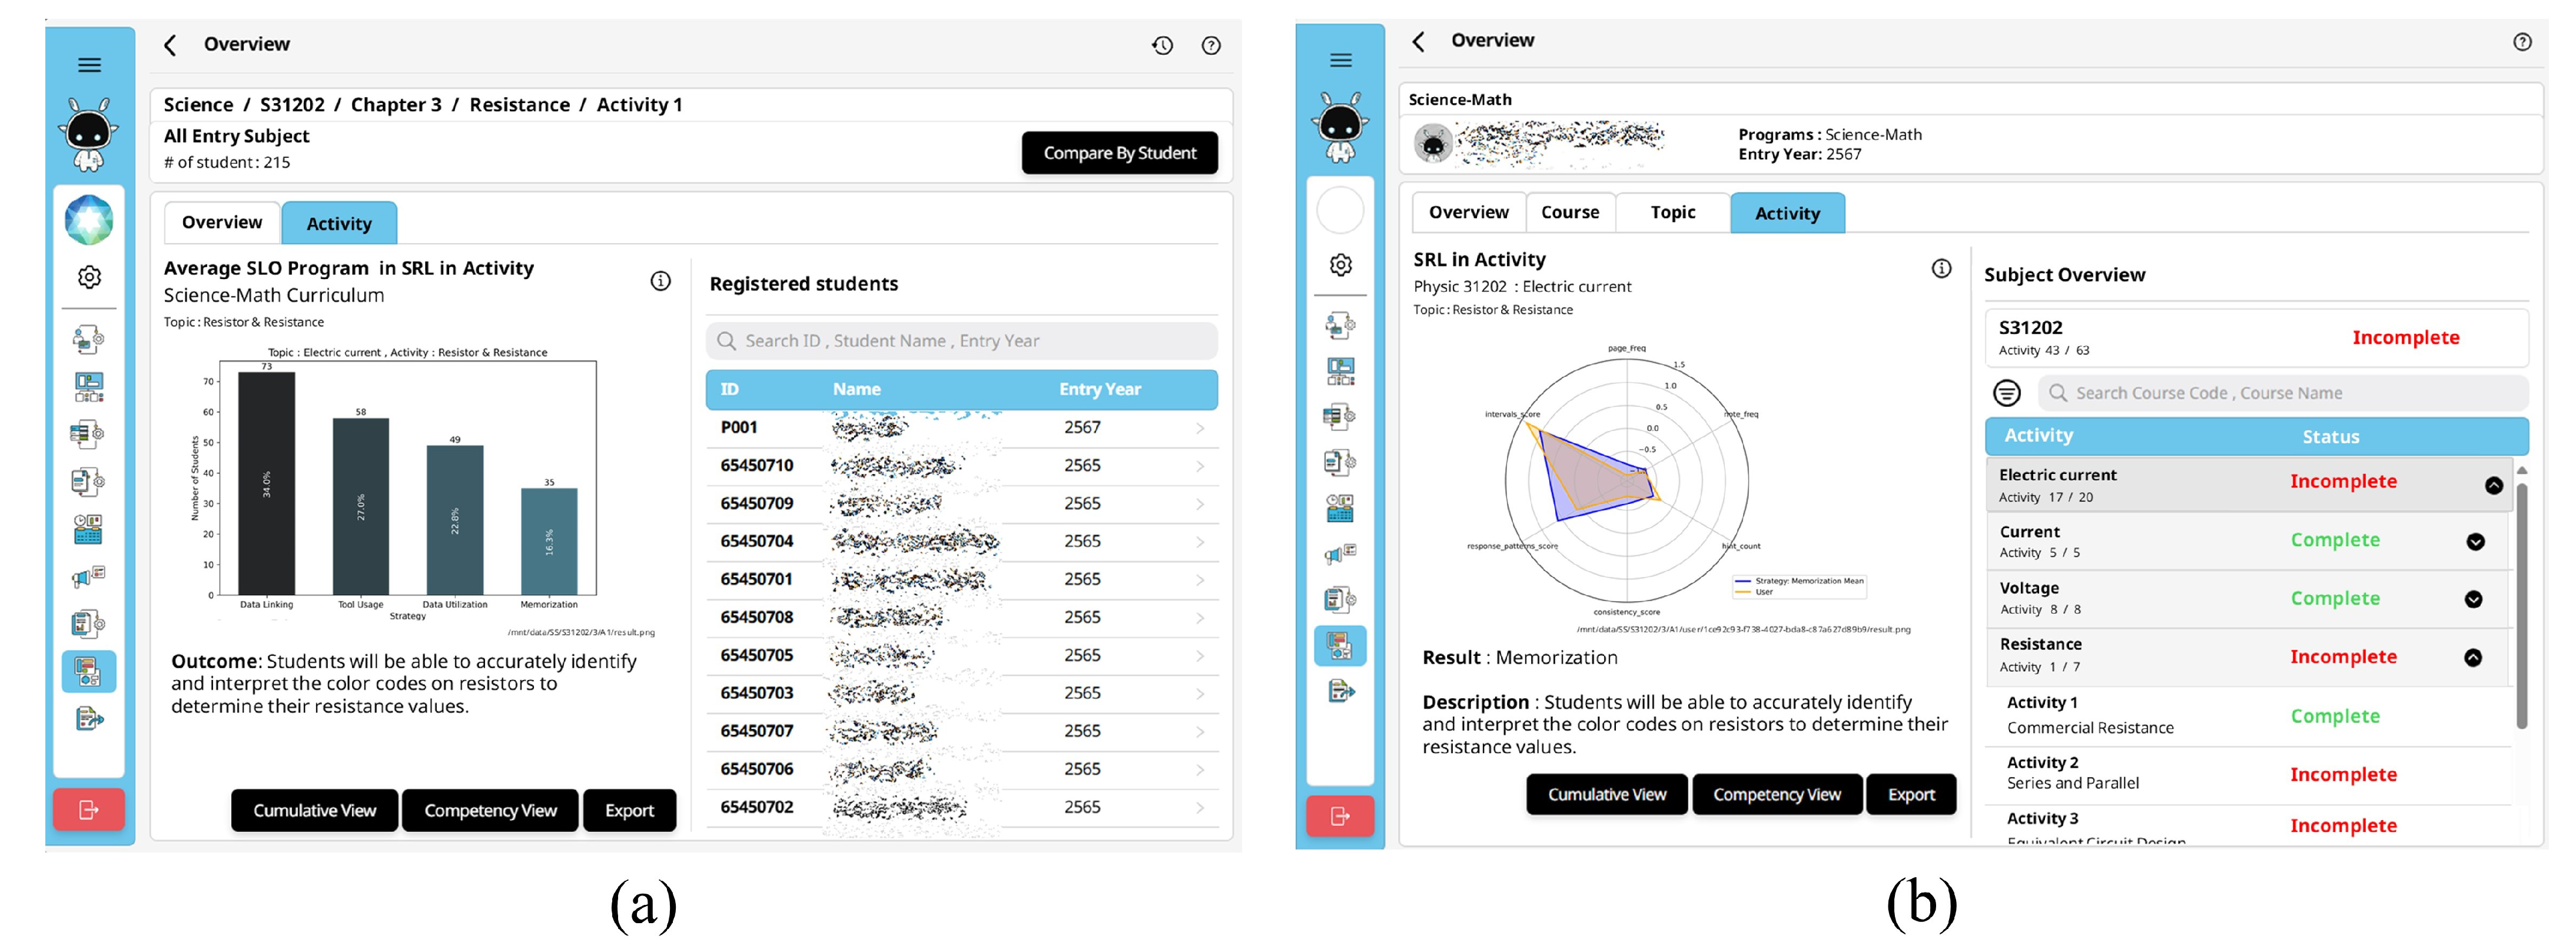Select Overview tab in panel (a)

(x=222, y=222)
